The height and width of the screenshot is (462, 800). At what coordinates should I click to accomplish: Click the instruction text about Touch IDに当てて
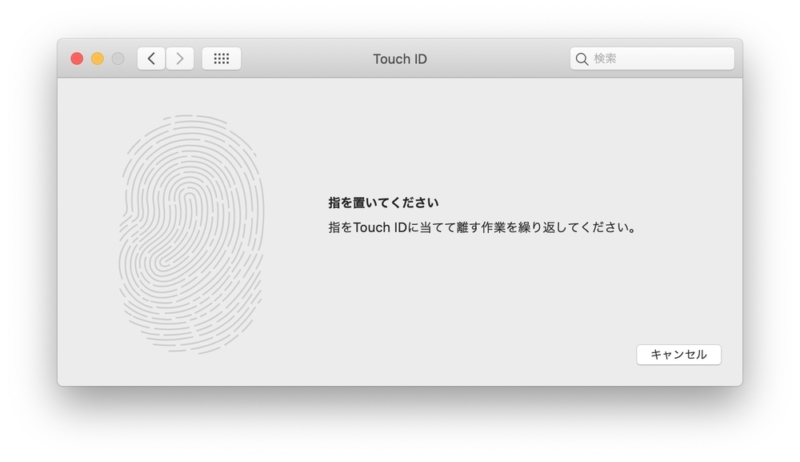coord(482,227)
